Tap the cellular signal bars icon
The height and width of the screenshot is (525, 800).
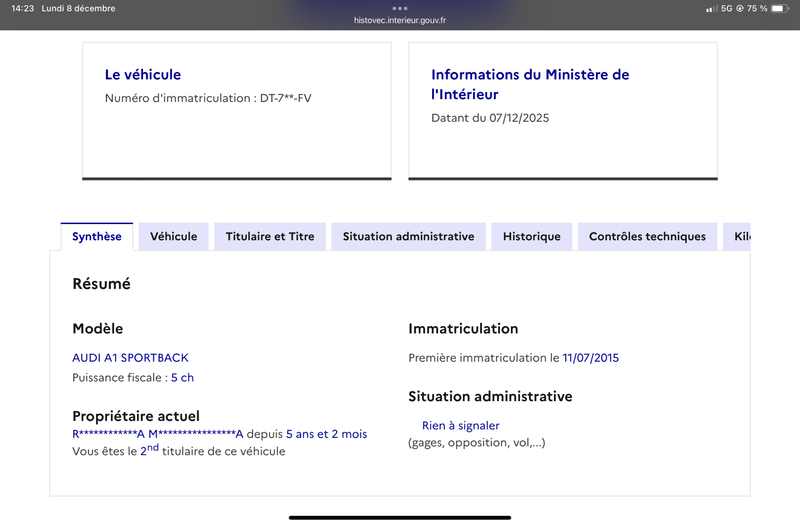pos(710,9)
